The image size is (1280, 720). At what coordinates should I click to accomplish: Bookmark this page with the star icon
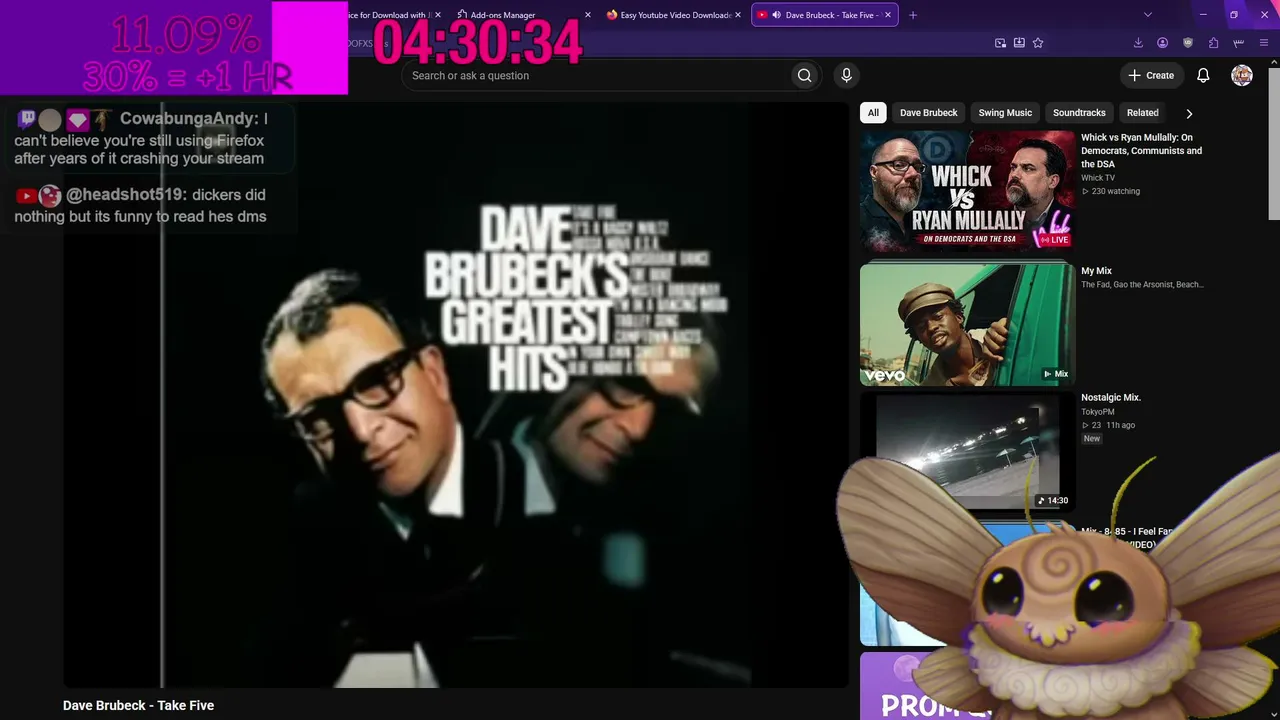[x=1038, y=43]
